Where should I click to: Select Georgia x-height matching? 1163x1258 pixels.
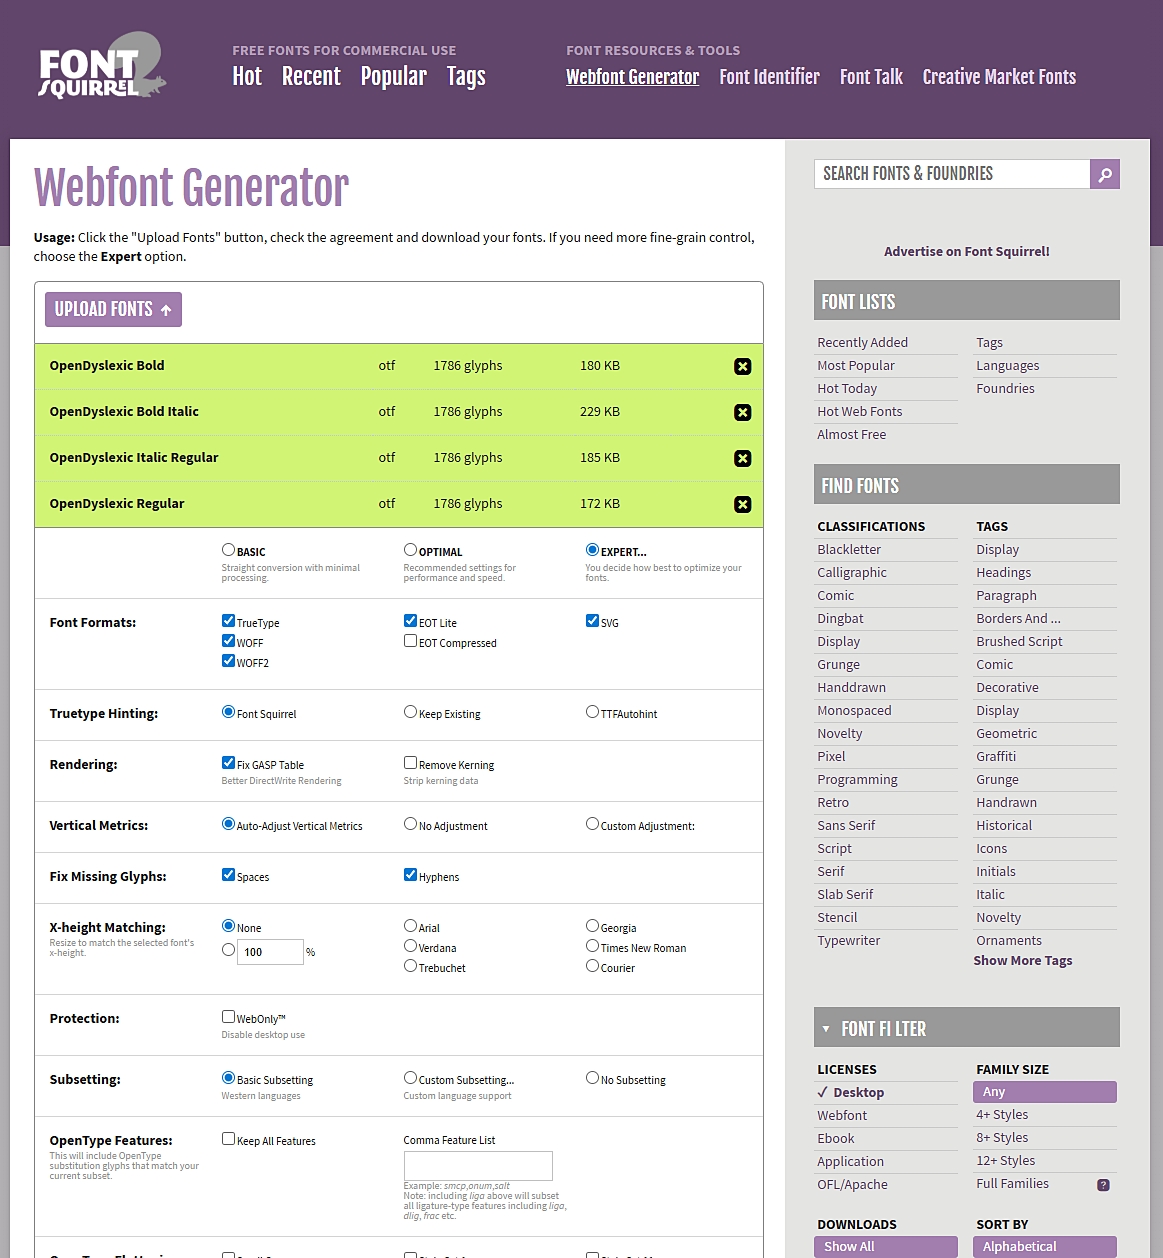(592, 926)
